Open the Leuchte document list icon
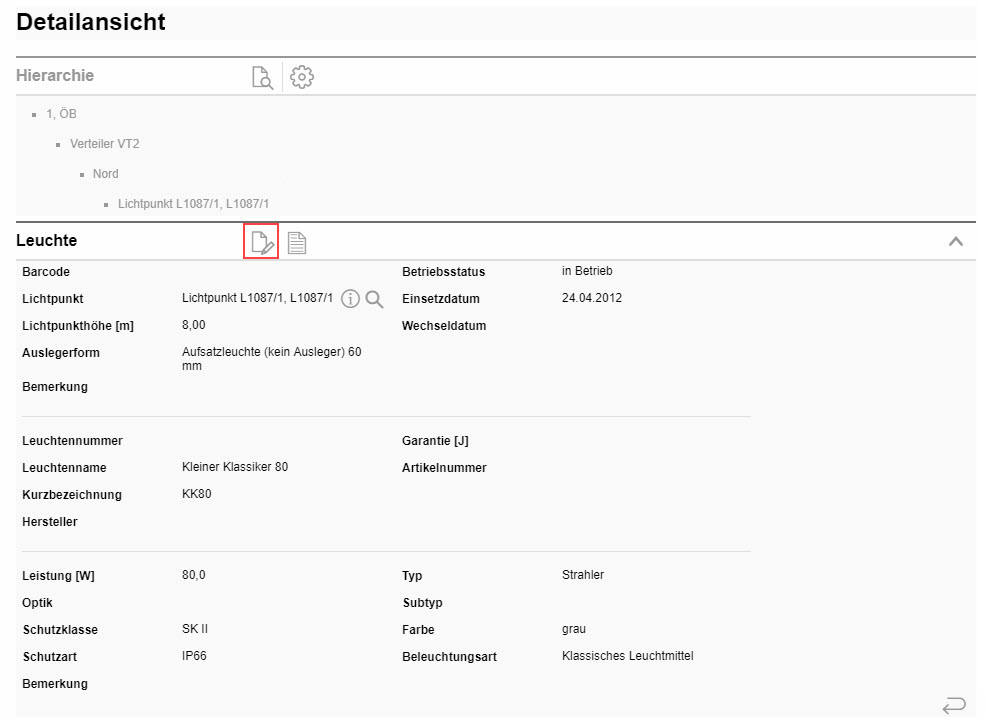Viewport: 1000px width, 717px height. point(297,242)
